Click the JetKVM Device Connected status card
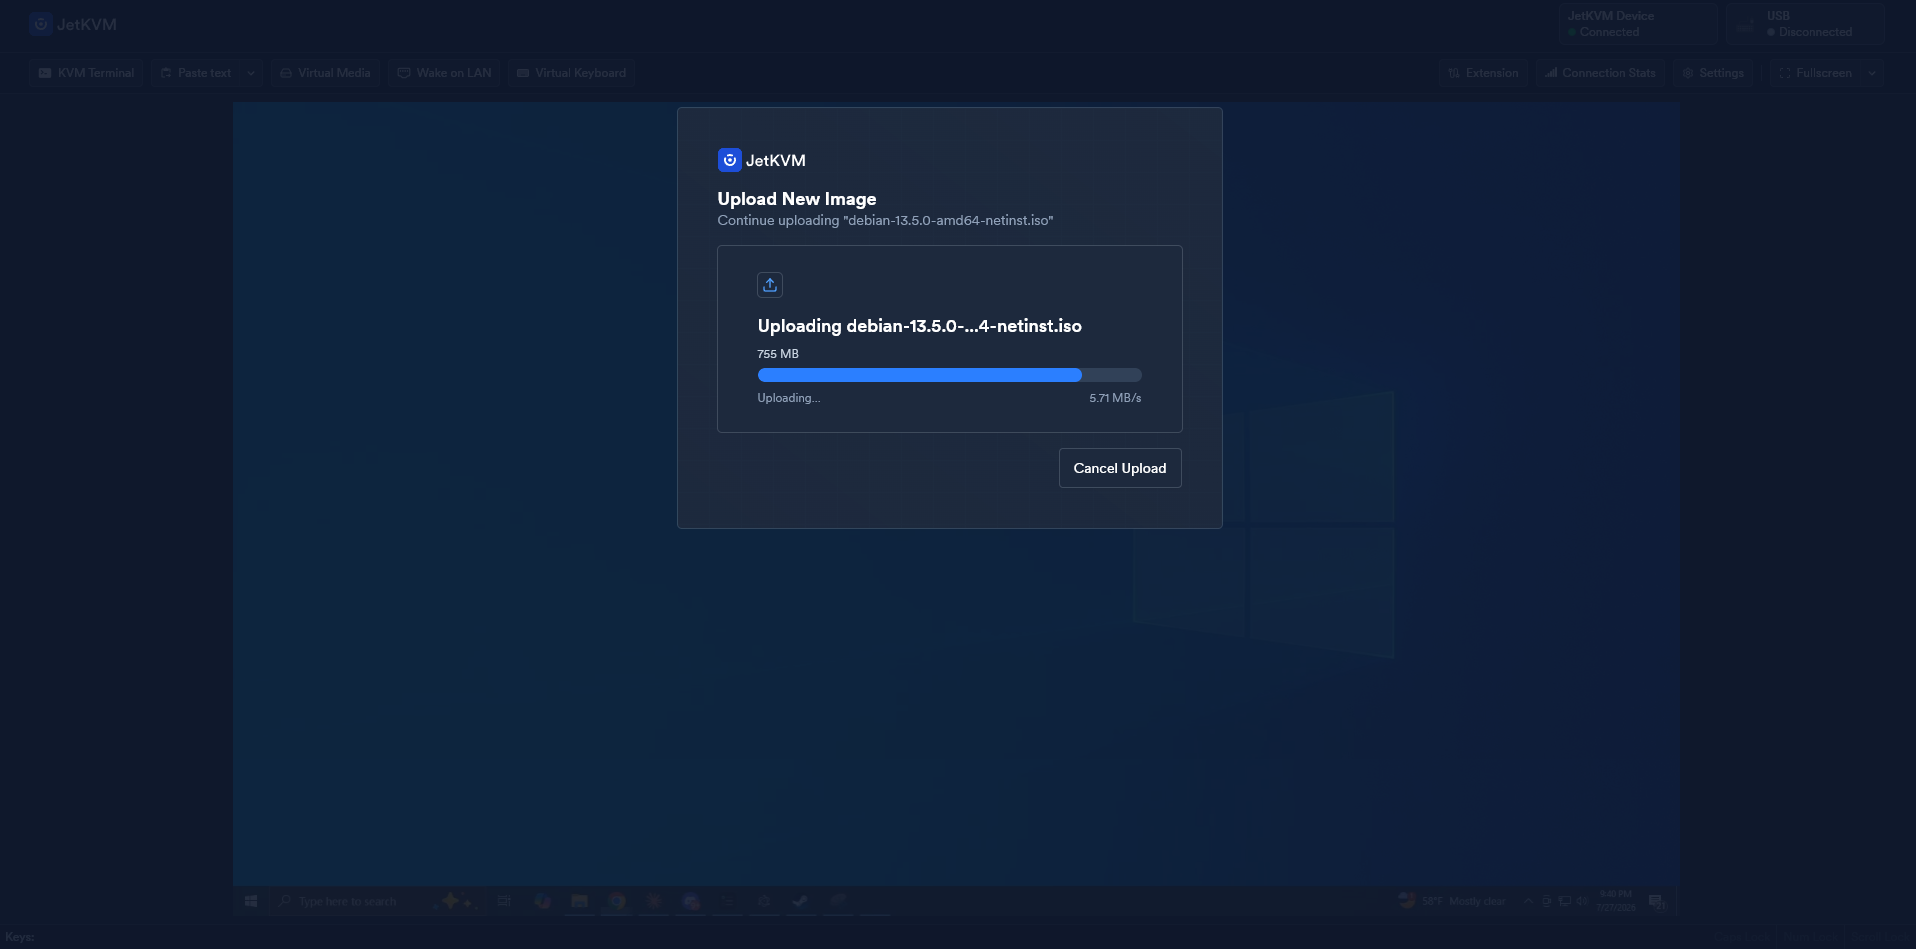 tap(1638, 24)
